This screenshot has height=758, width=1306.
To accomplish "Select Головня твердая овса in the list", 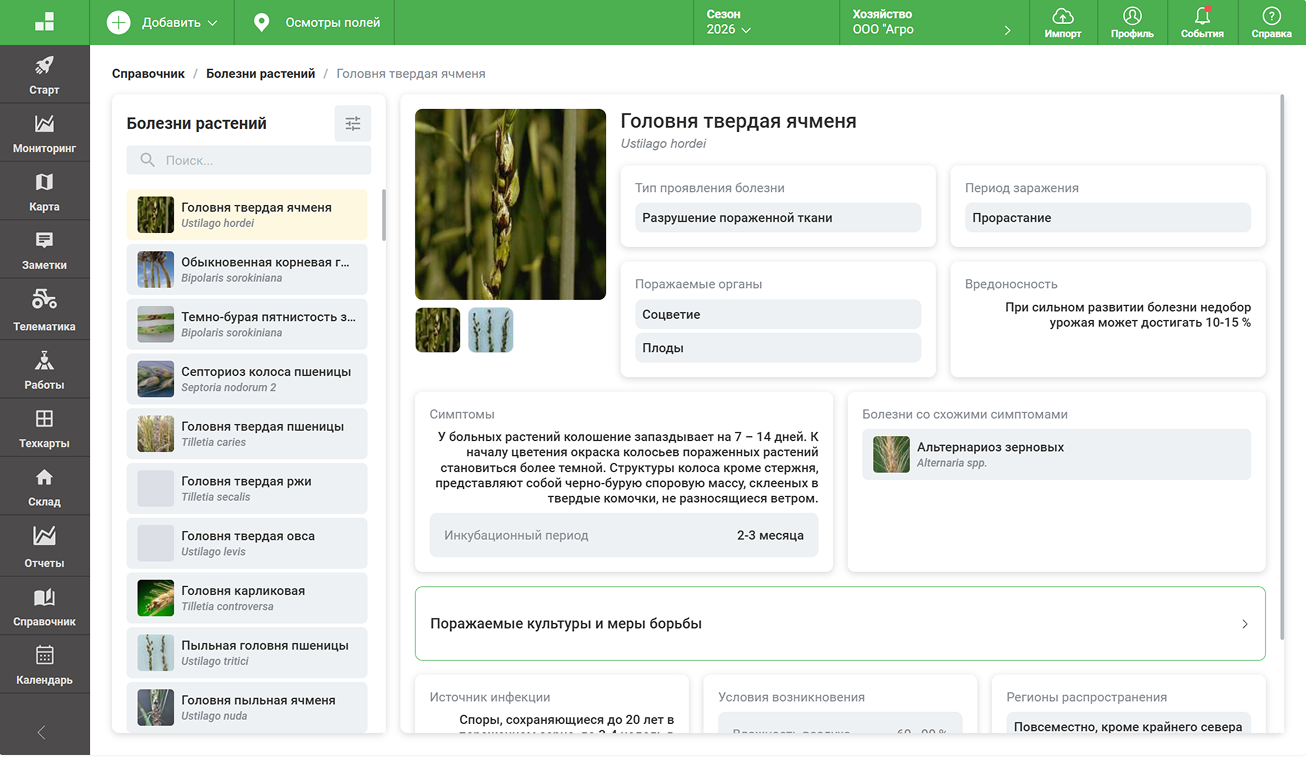I will tap(247, 543).
